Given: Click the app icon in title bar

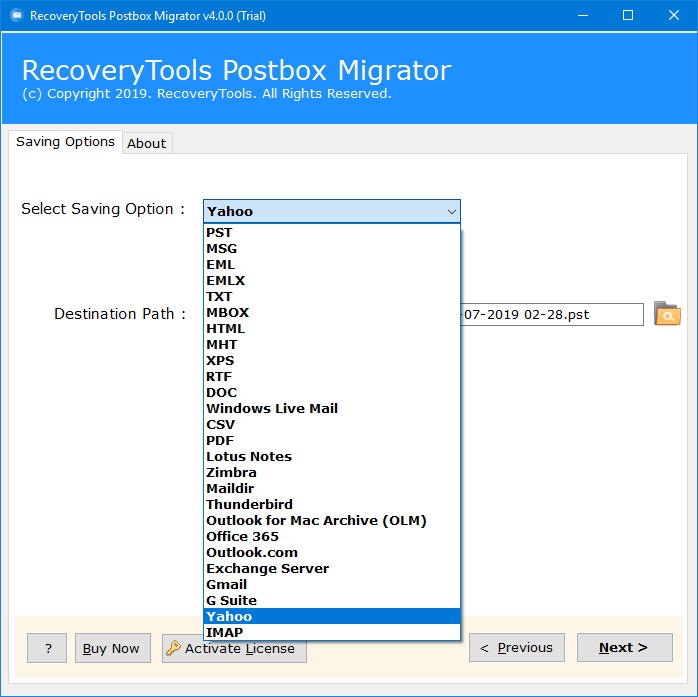Looking at the screenshot, I should click(x=17, y=16).
